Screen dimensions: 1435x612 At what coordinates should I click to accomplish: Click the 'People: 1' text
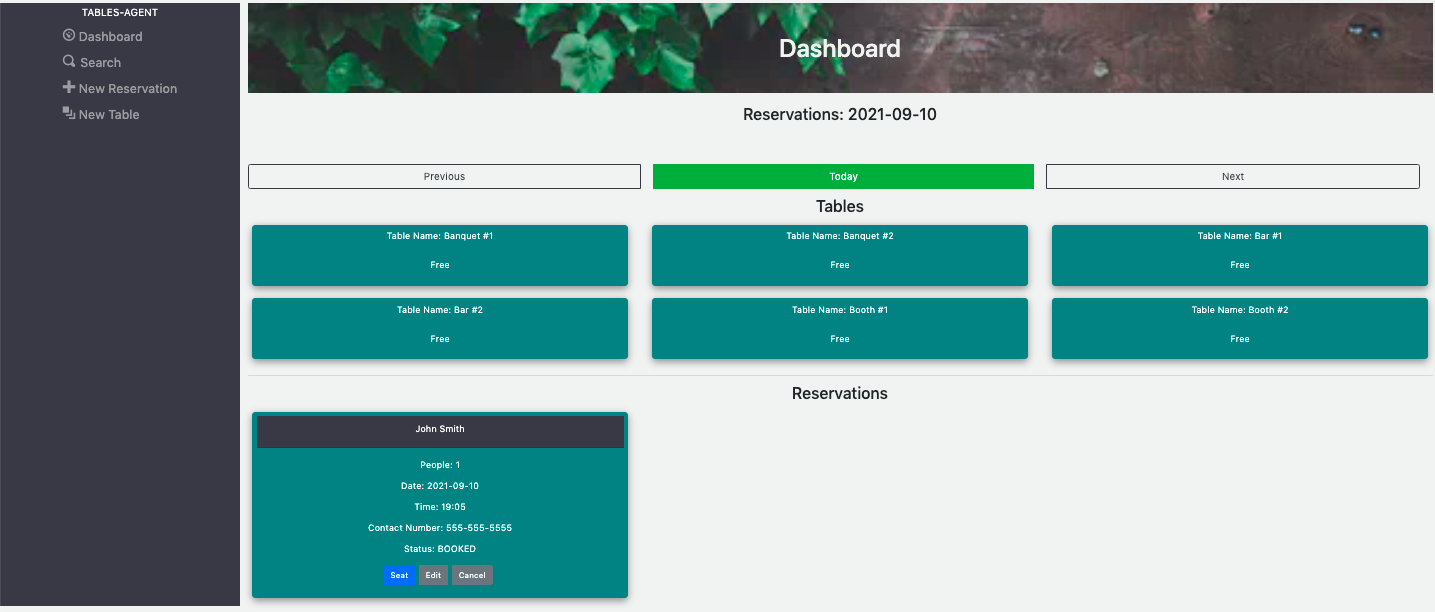pos(440,465)
